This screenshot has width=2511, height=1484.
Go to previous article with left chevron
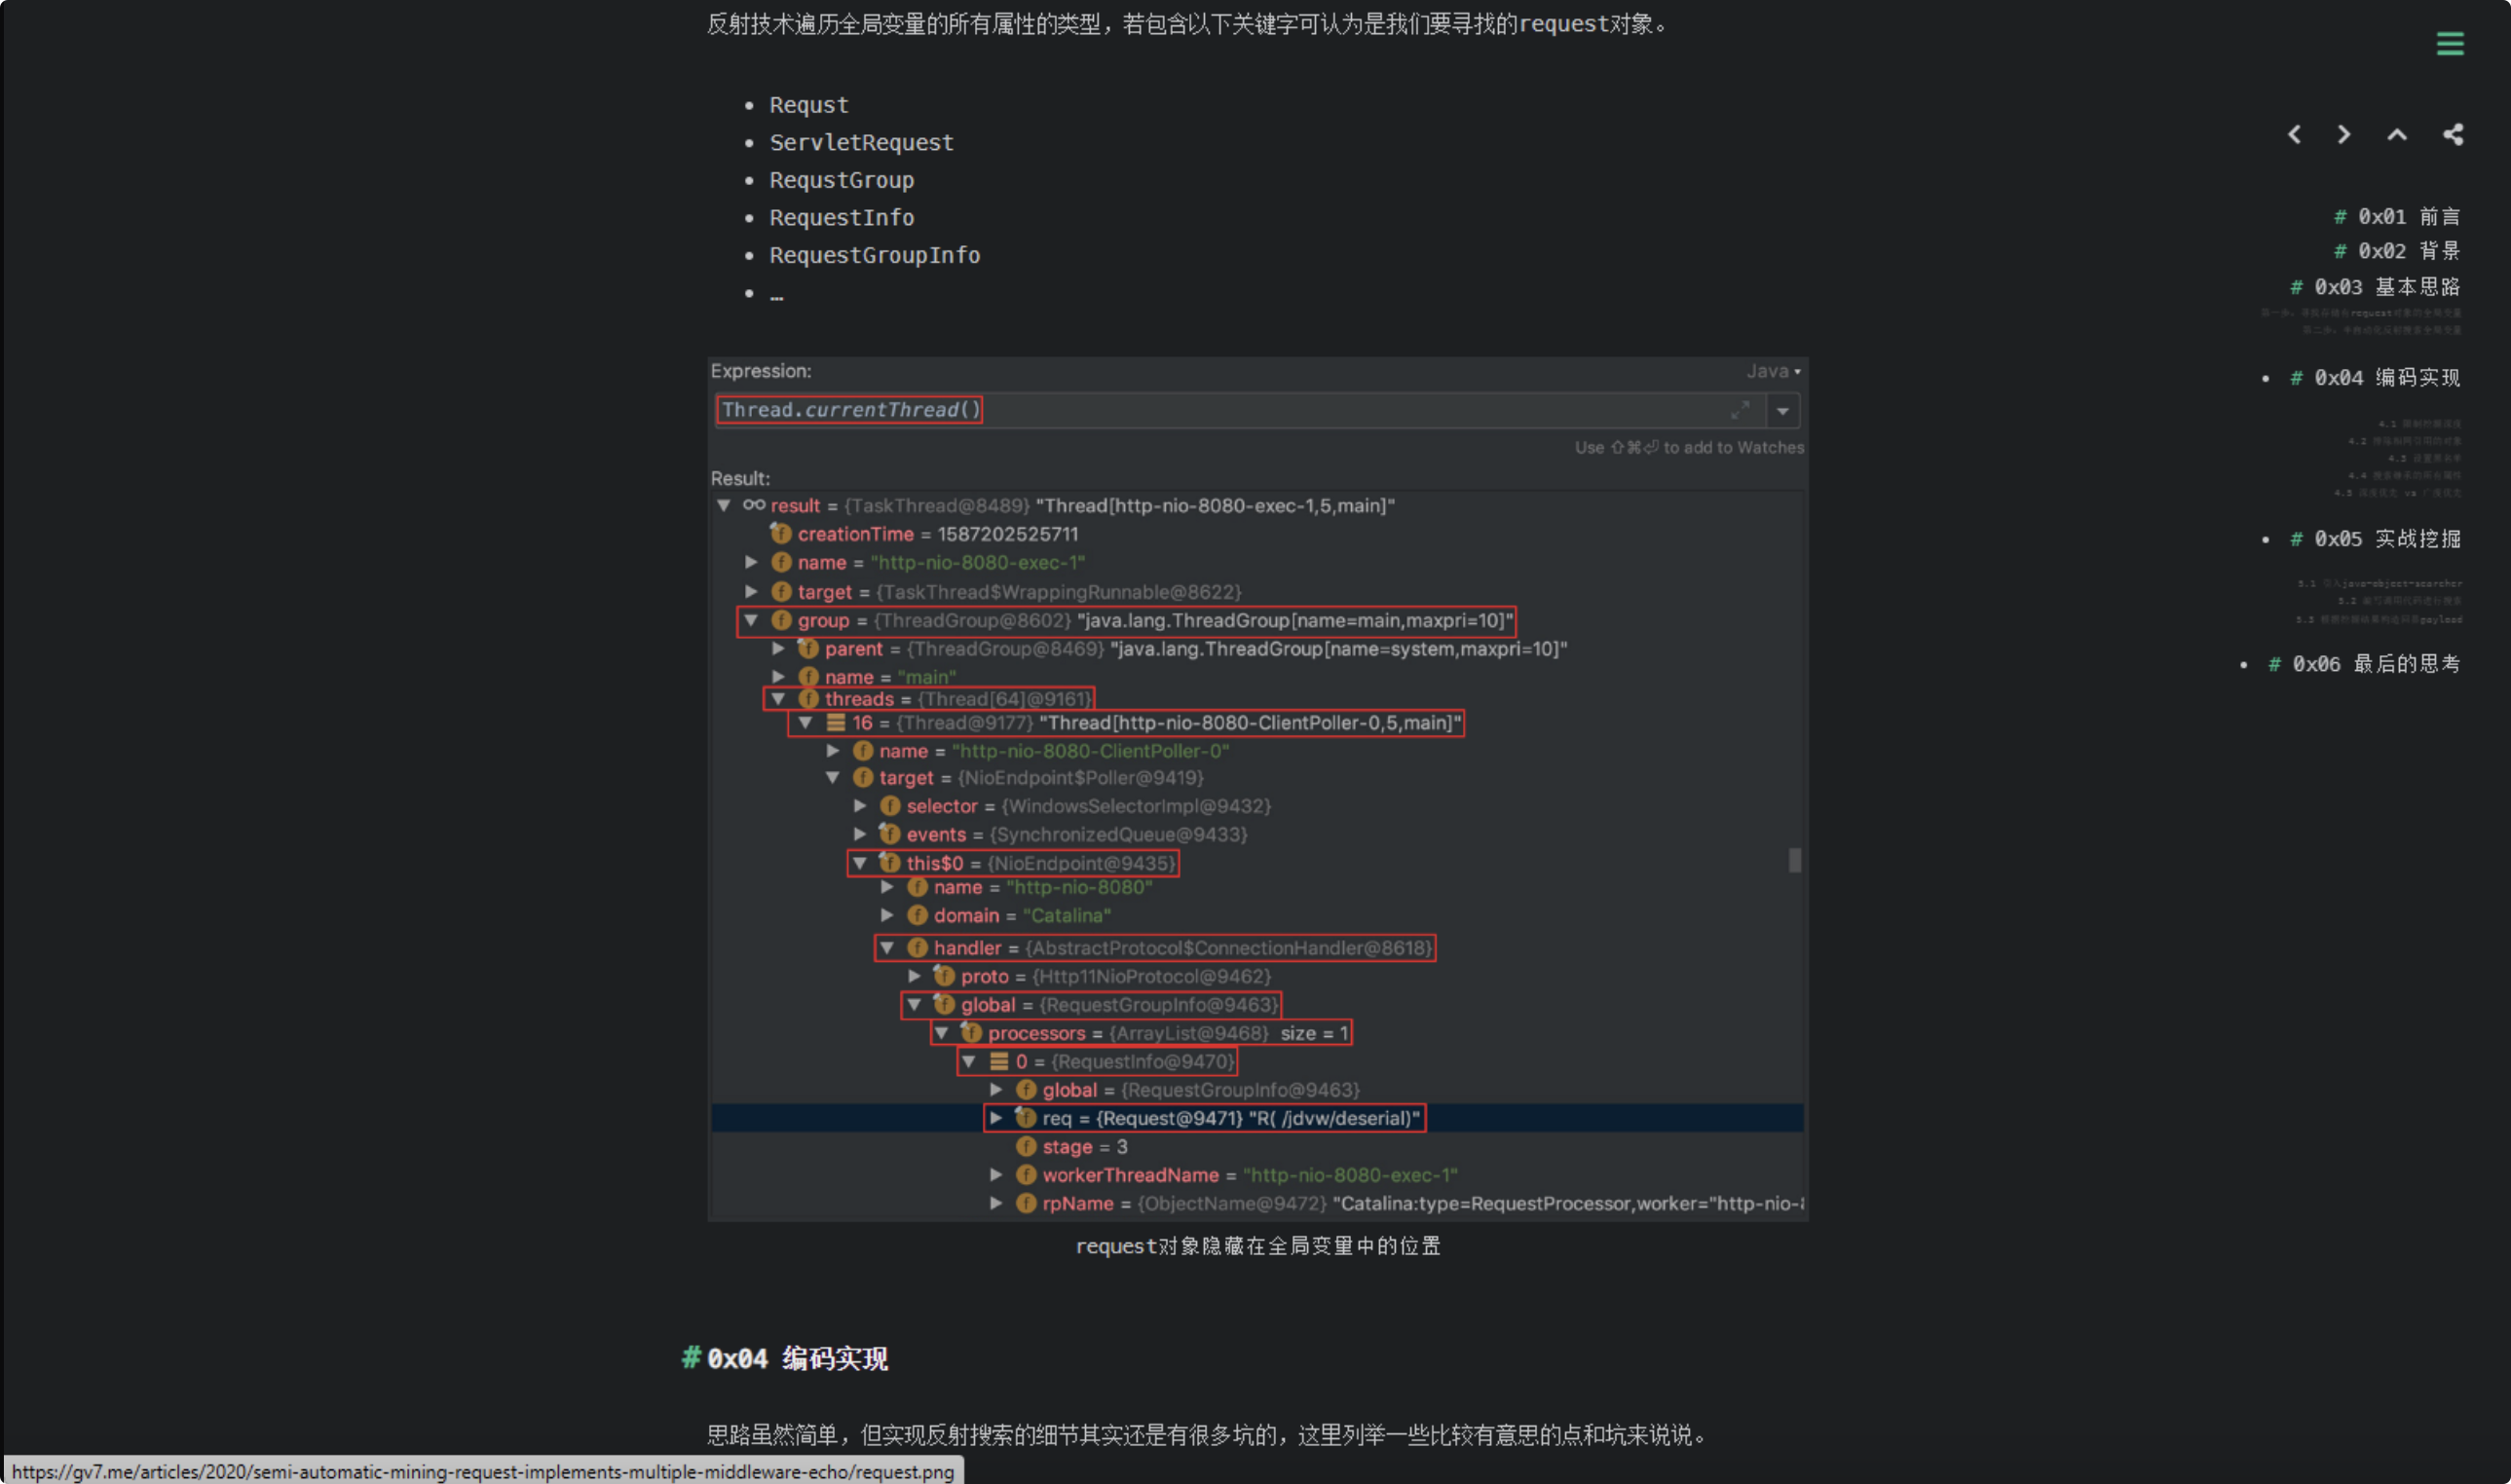[x=2294, y=134]
